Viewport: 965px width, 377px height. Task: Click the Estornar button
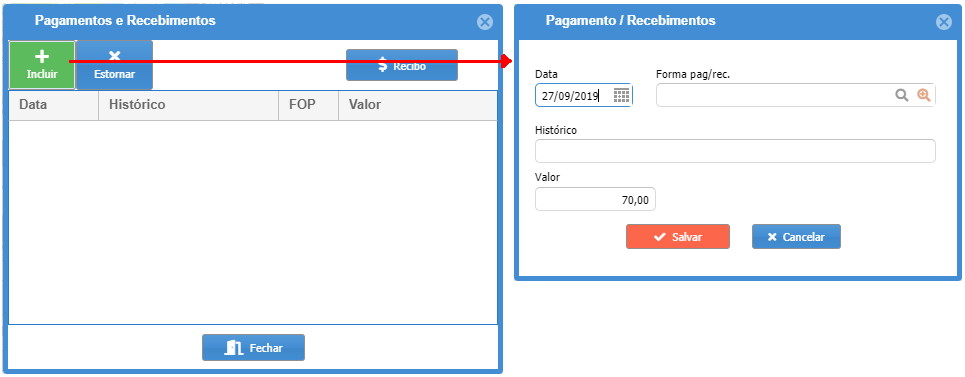(x=114, y=65)
